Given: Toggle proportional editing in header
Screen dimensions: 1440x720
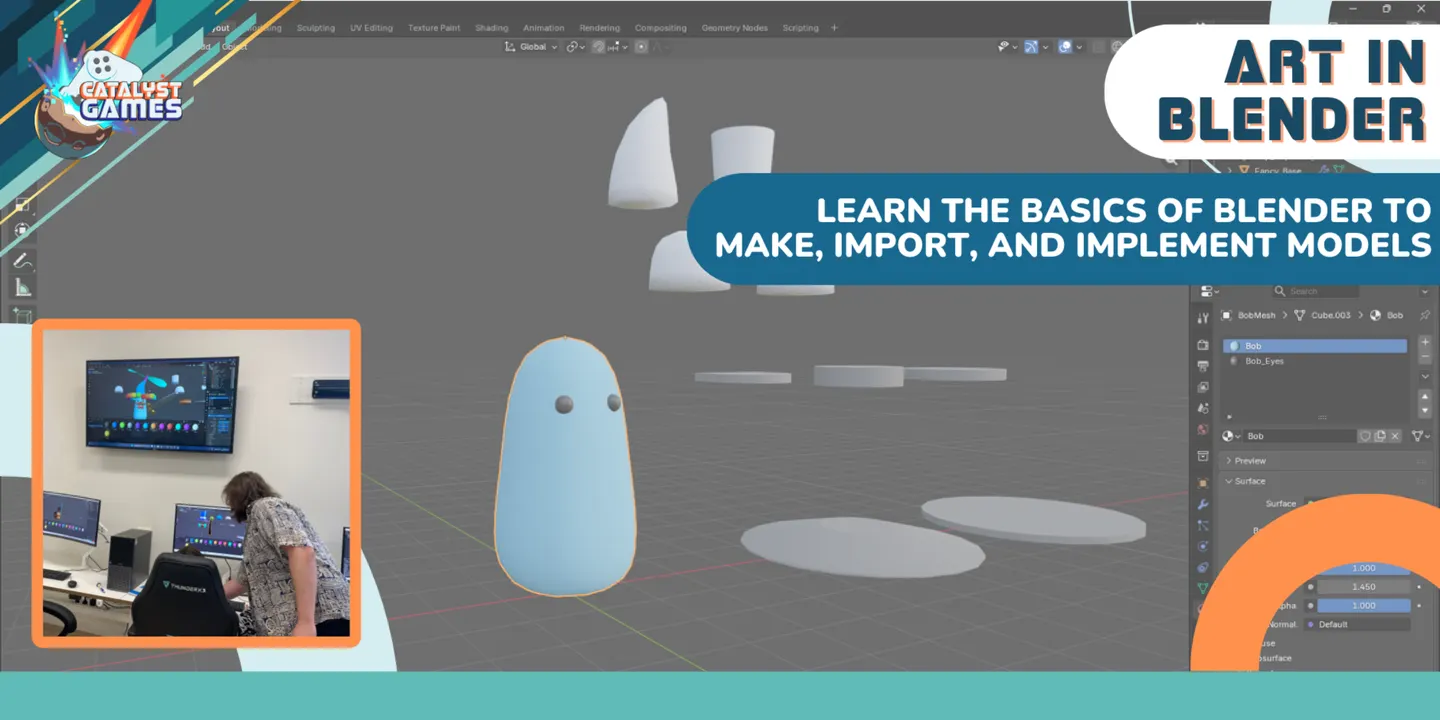Looking at the screenshot, I should pos(641,46).
